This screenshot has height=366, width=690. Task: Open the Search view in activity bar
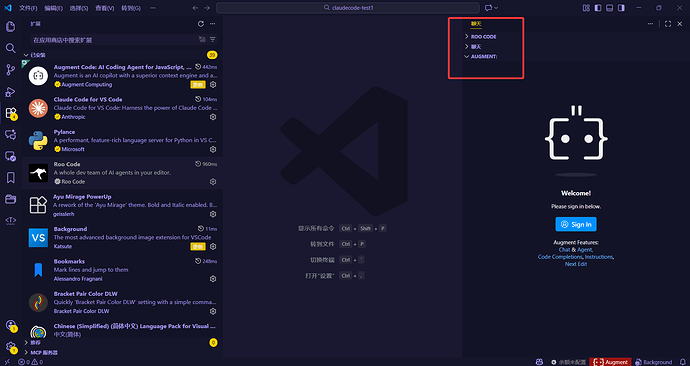tap(10, 48)
